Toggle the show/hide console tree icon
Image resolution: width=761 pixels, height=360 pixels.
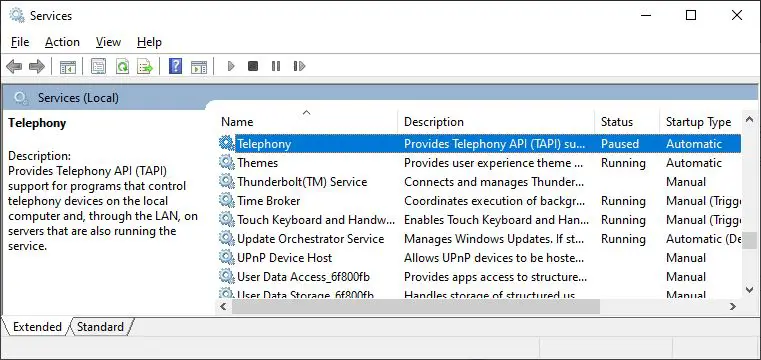(x=67, y=66)
